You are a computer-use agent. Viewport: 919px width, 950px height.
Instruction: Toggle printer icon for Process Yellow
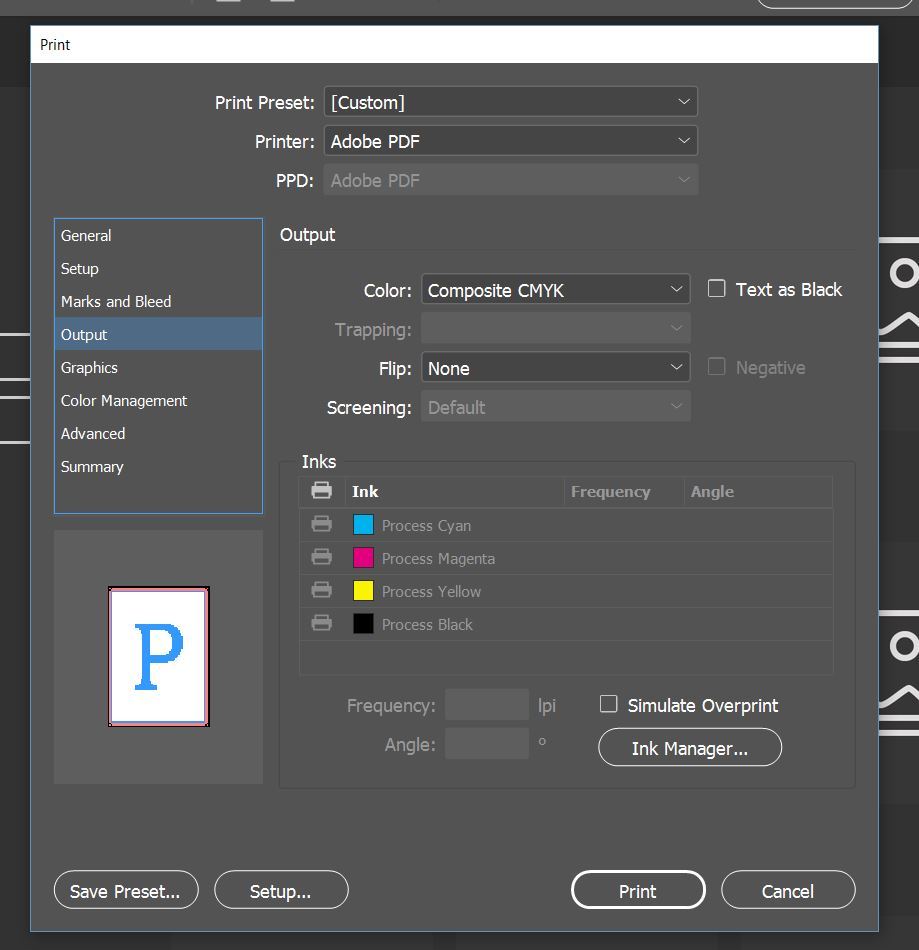321,590
